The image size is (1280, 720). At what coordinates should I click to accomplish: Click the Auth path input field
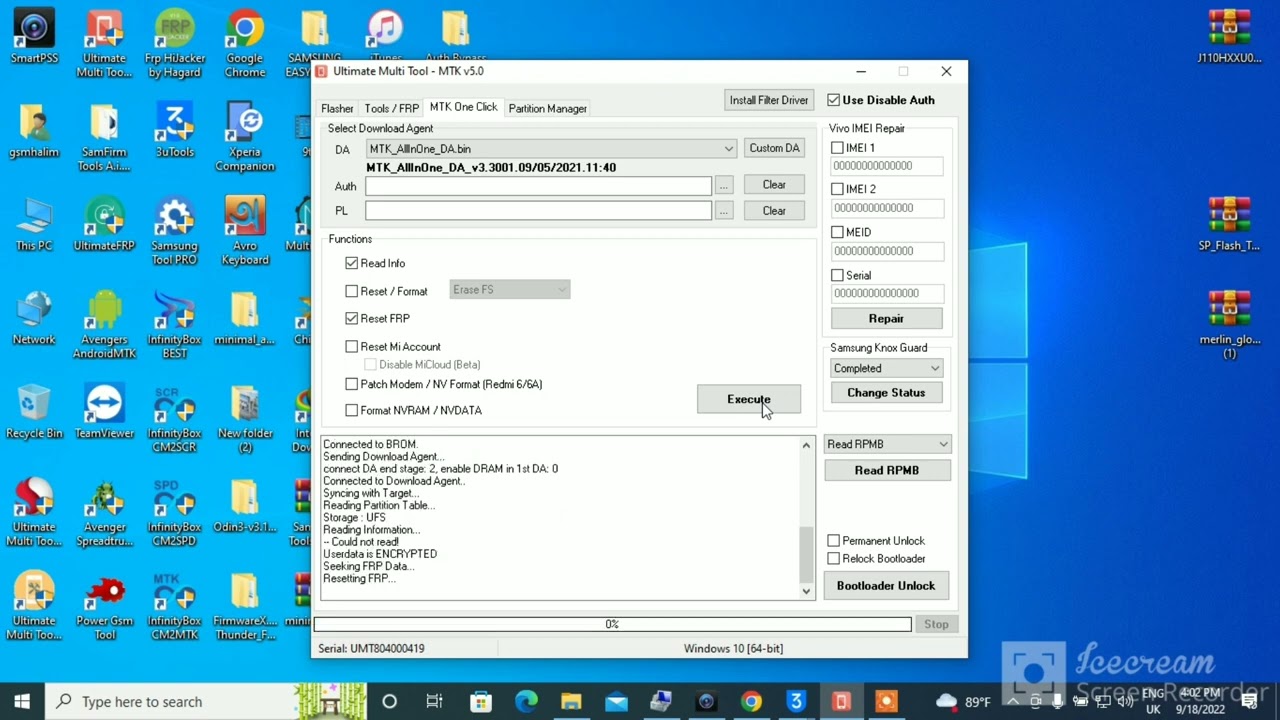pos(538,185)
